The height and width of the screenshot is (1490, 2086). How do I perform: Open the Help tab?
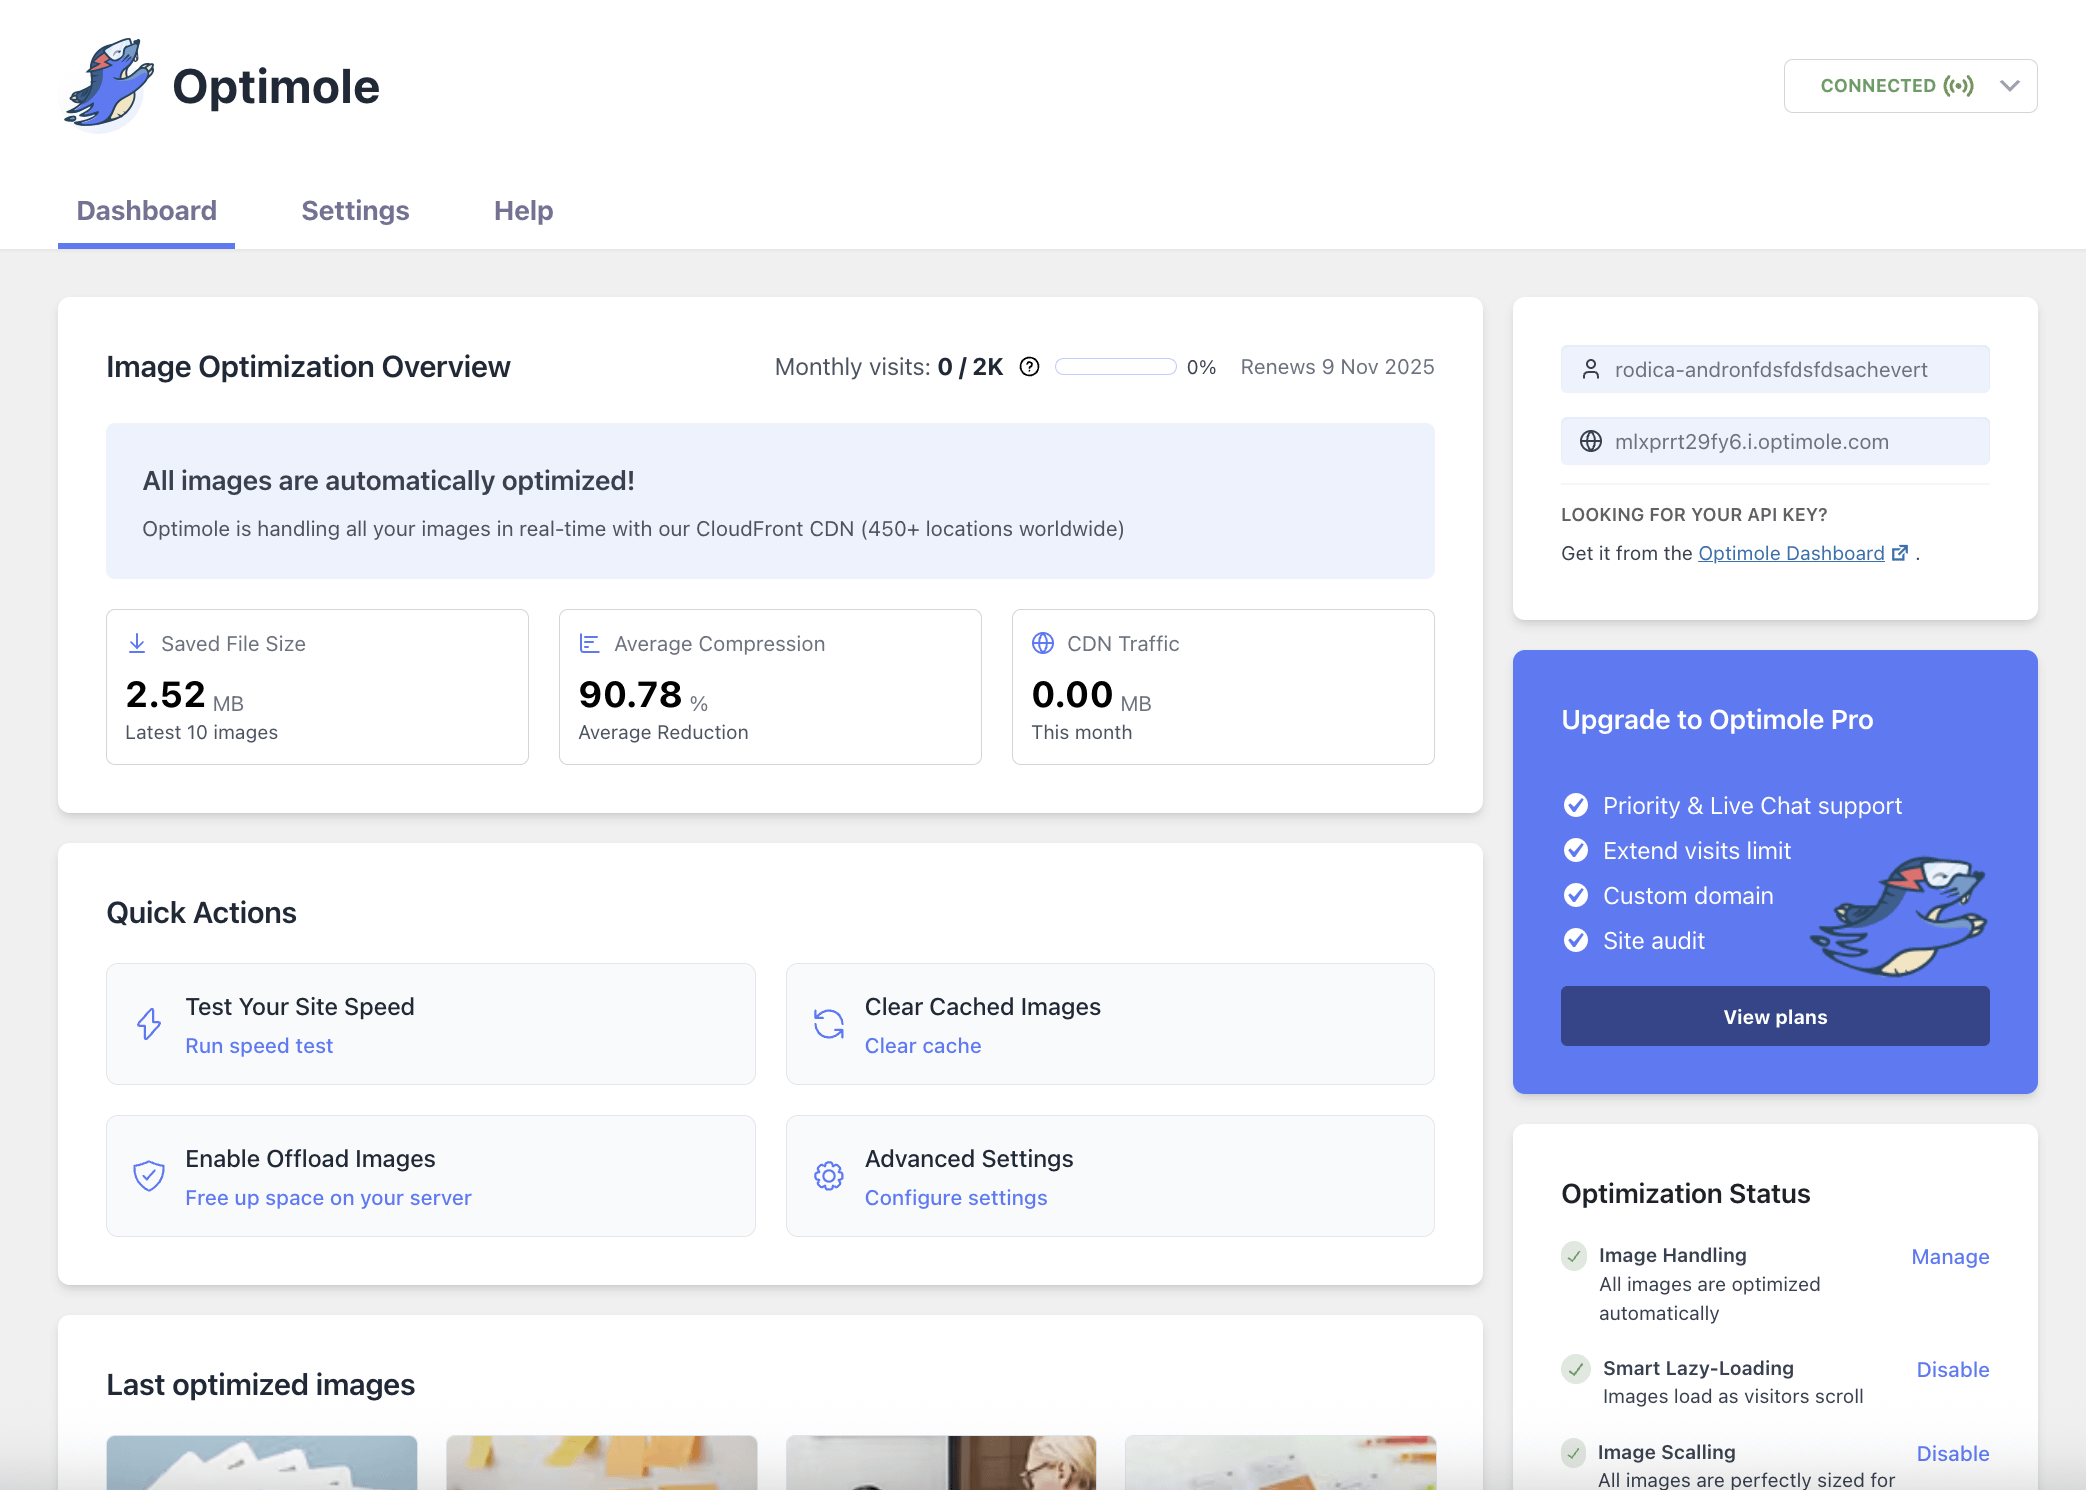click(523, 211)
